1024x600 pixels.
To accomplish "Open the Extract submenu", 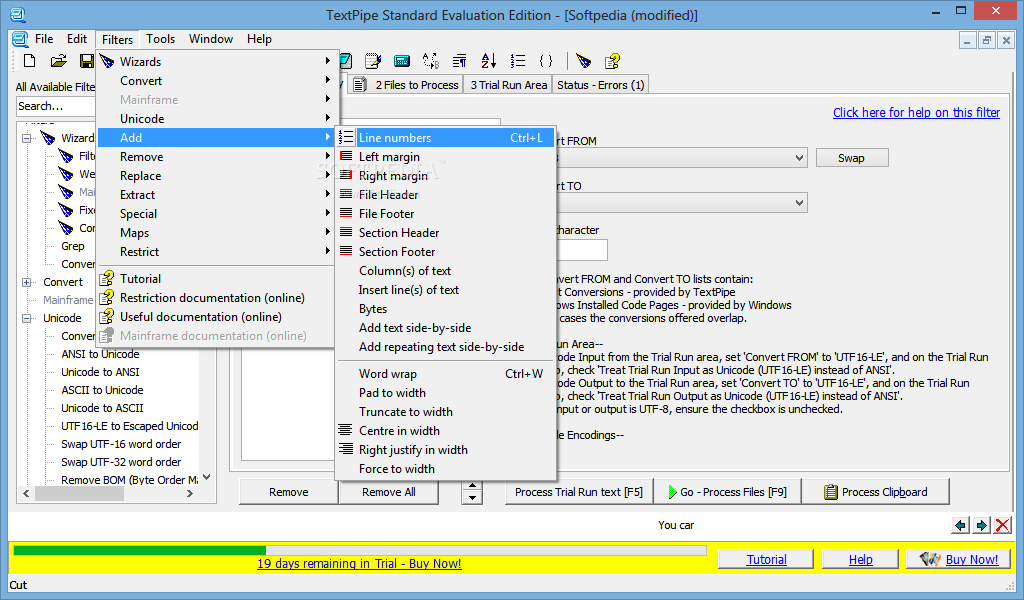I will click(x=217, y=195).
